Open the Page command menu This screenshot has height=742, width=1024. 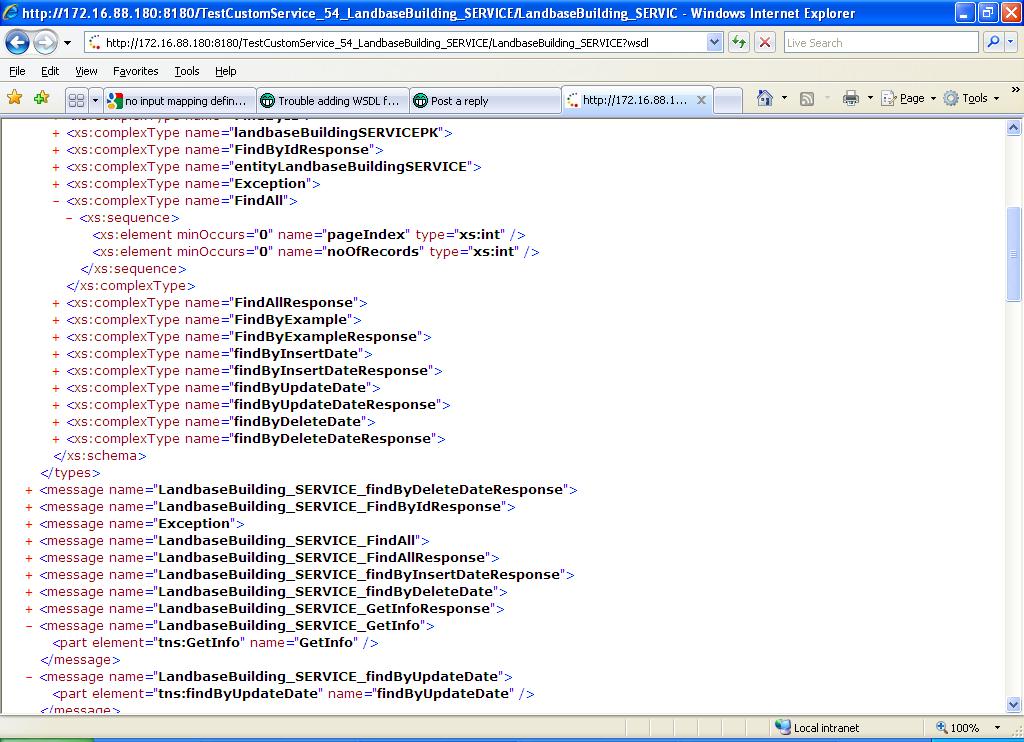coord(908,99)
